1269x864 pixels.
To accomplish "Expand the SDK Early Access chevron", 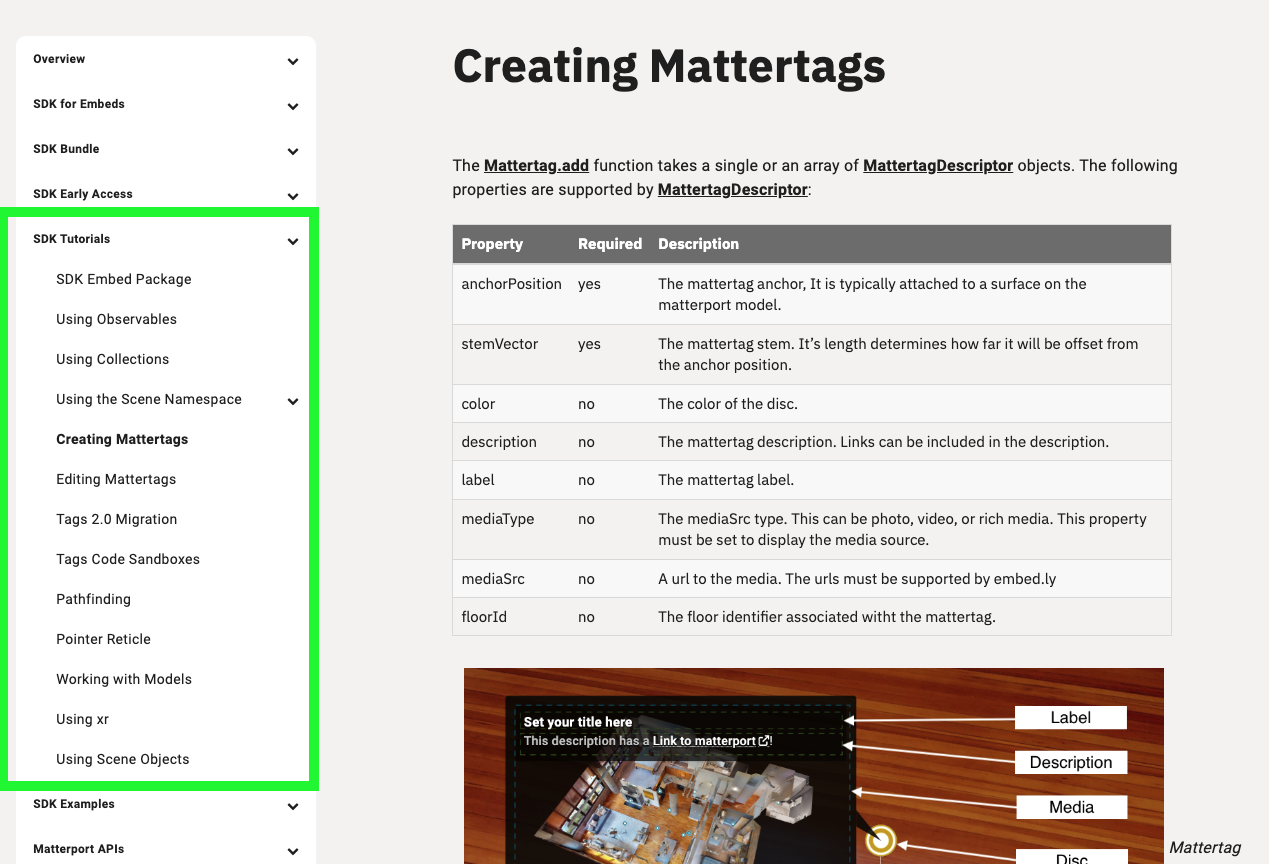I will click(x=293, y=196).
